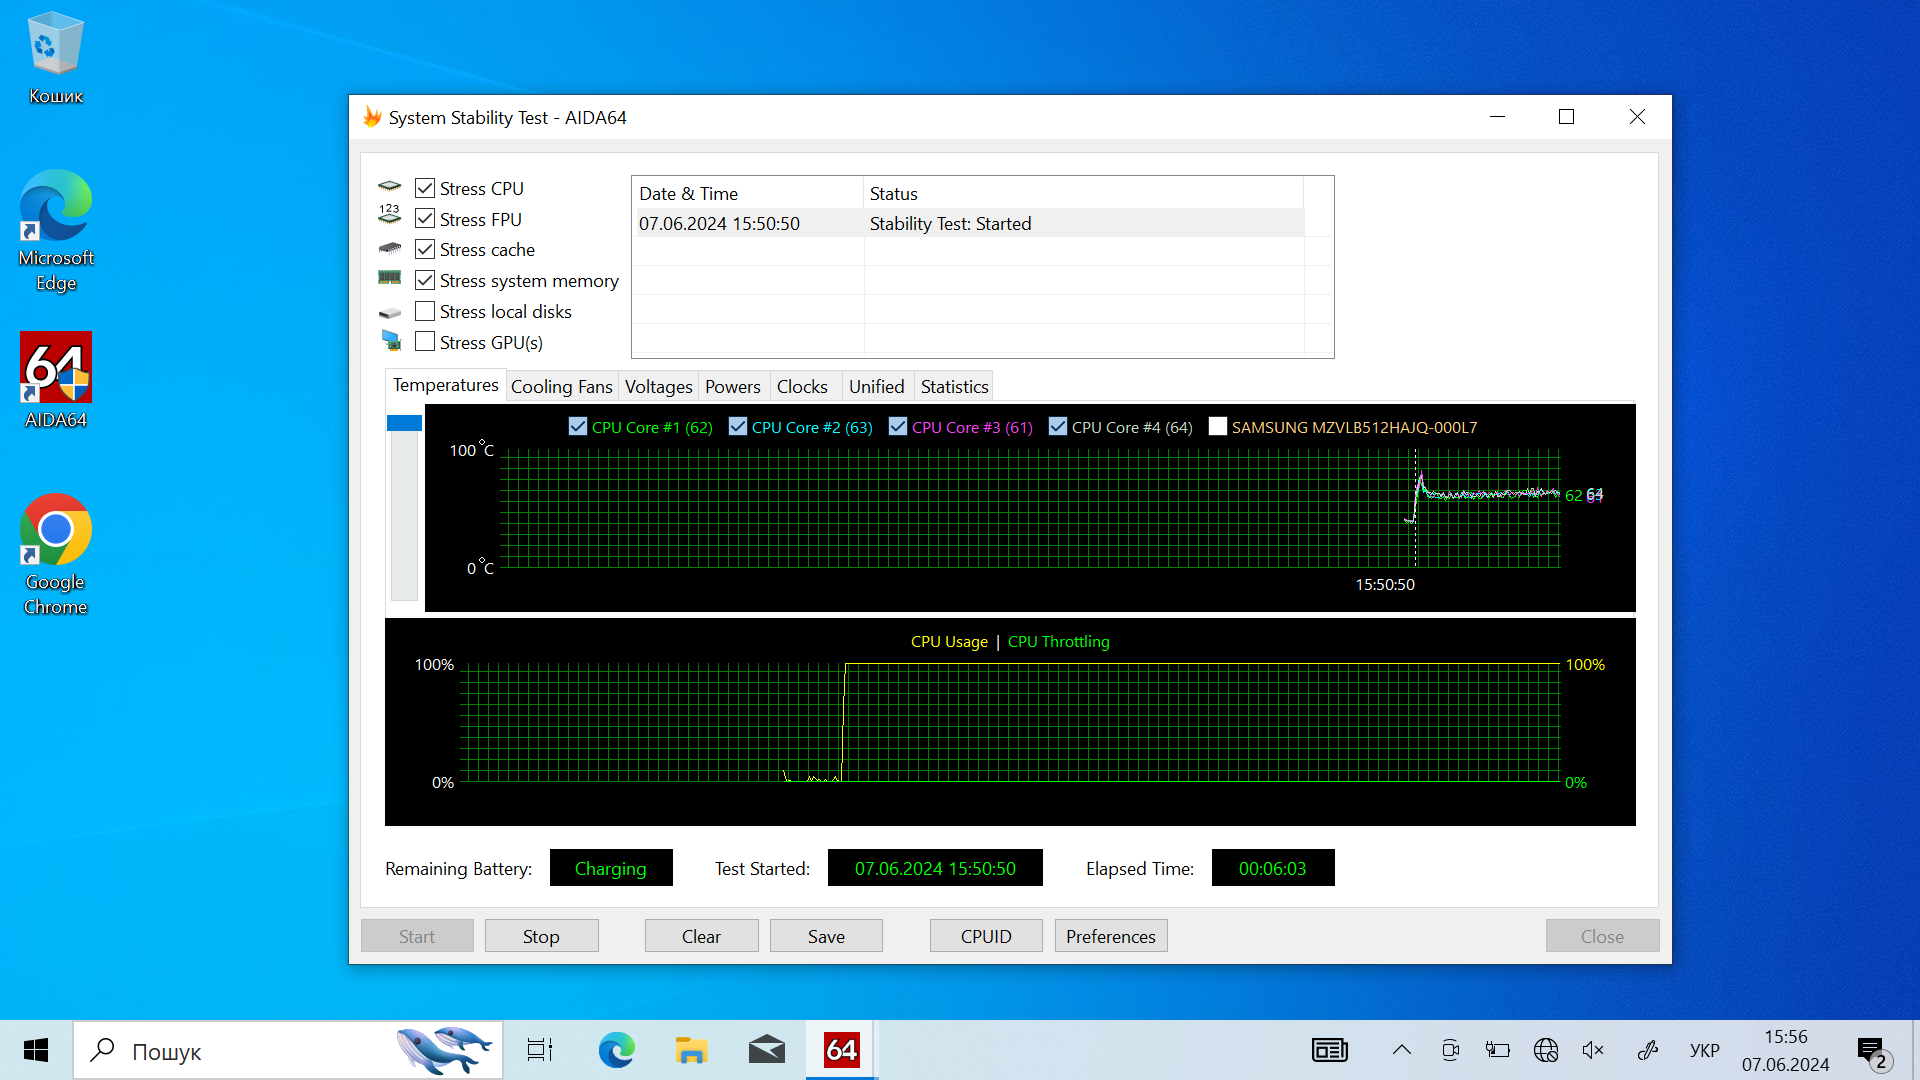
Task: Uncheck Stress CPU checkbox
Action: [x=425, y=188]
